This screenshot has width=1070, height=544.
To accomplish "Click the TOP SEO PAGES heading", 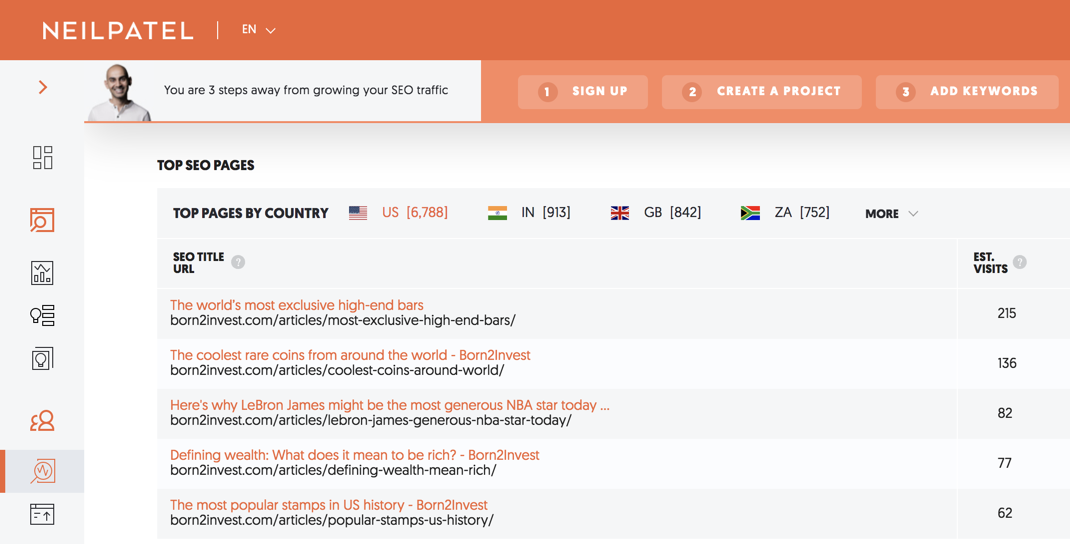I will tap(205, 165).
